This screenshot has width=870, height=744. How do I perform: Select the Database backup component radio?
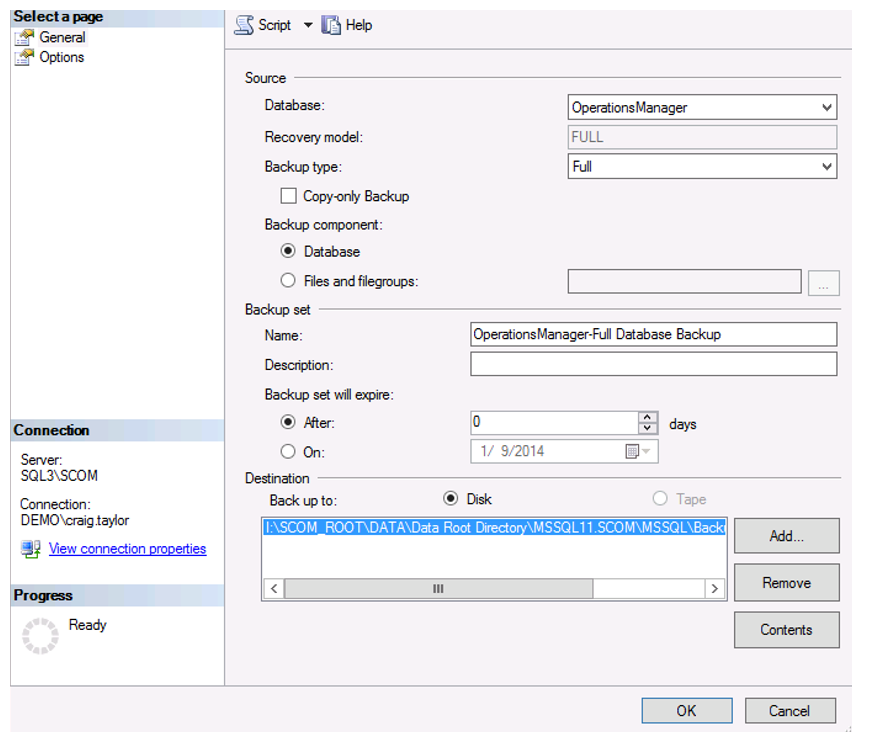tap(288, 251)
